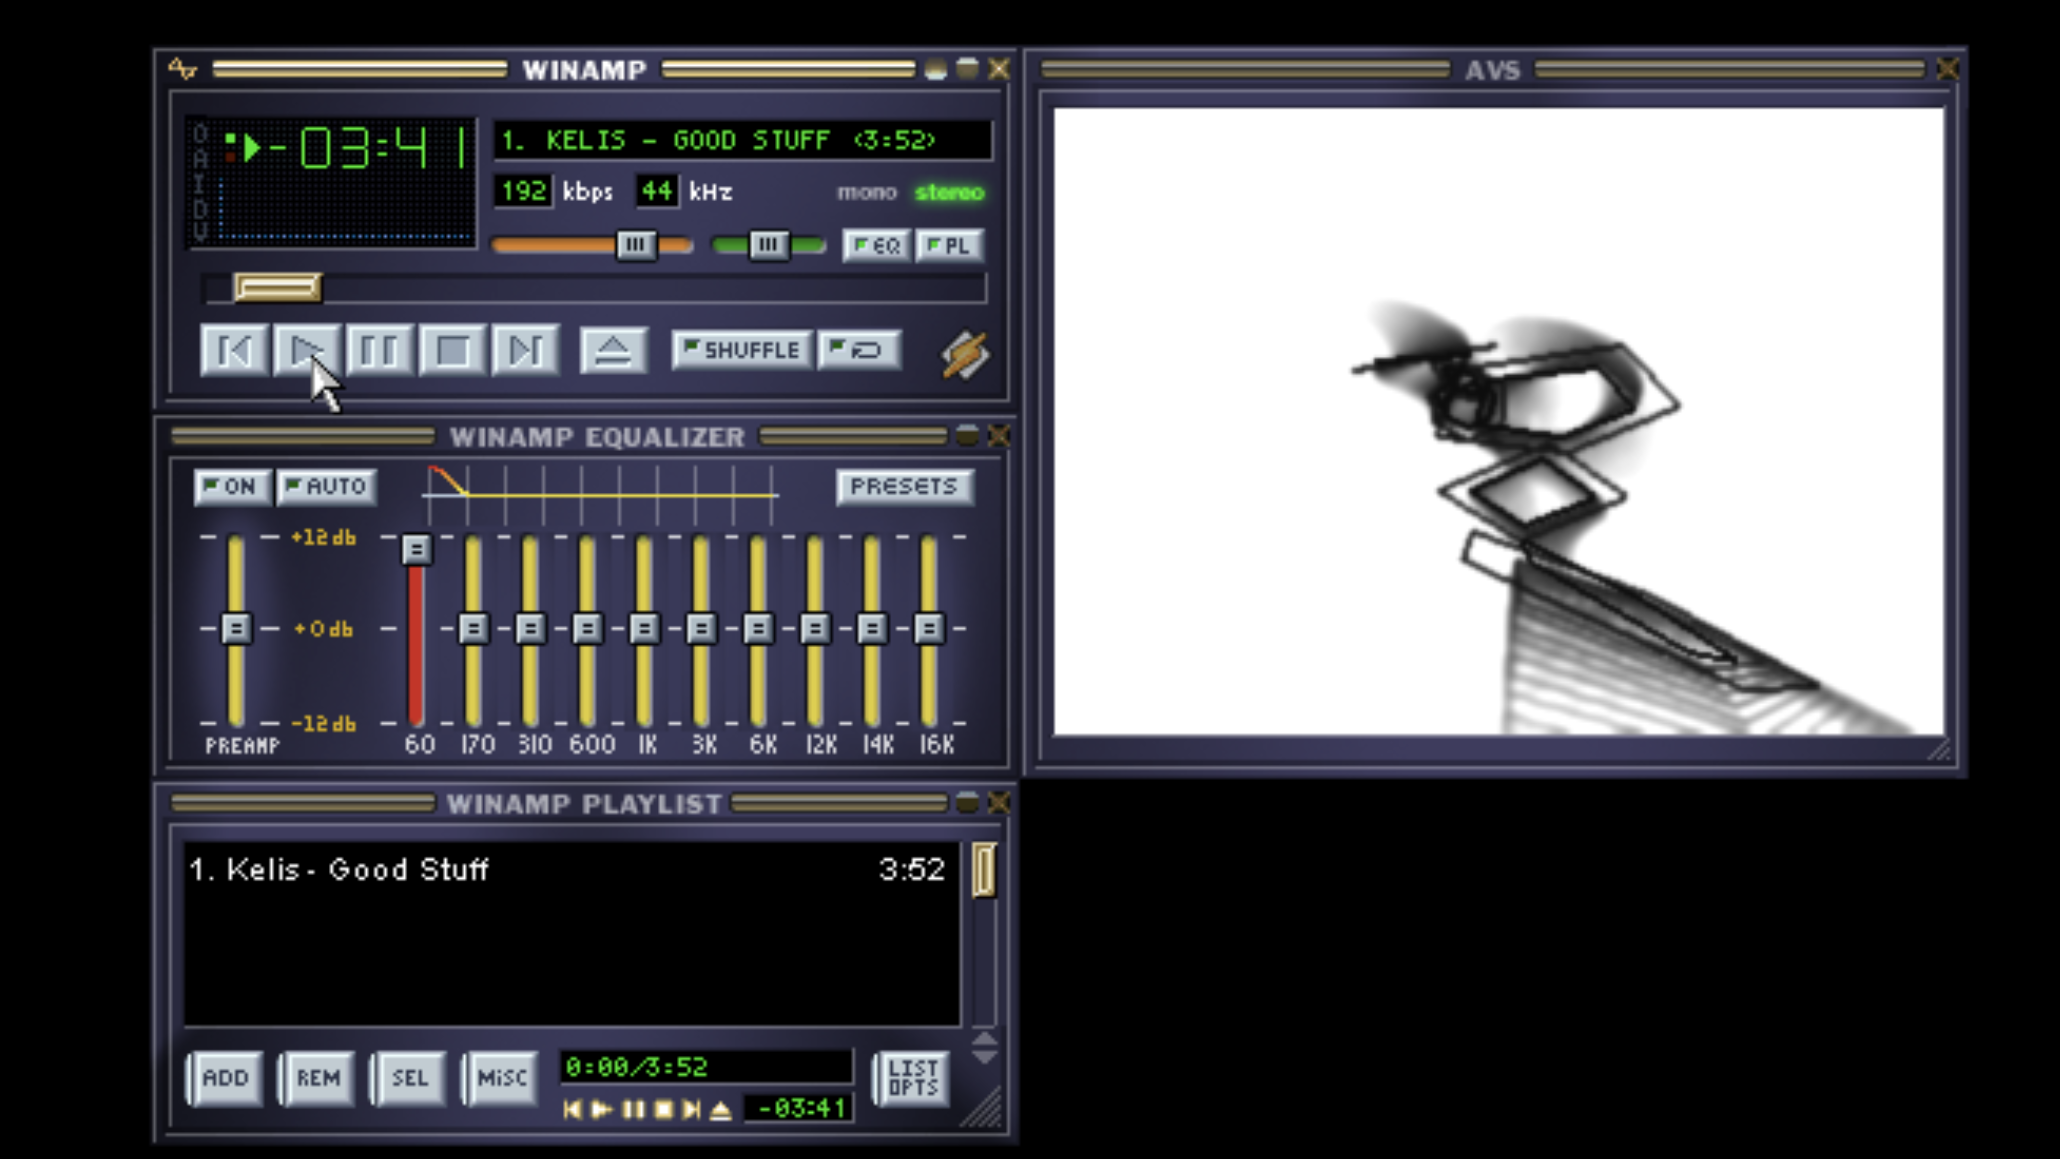Toggle the EQ window button

(878, 245)
